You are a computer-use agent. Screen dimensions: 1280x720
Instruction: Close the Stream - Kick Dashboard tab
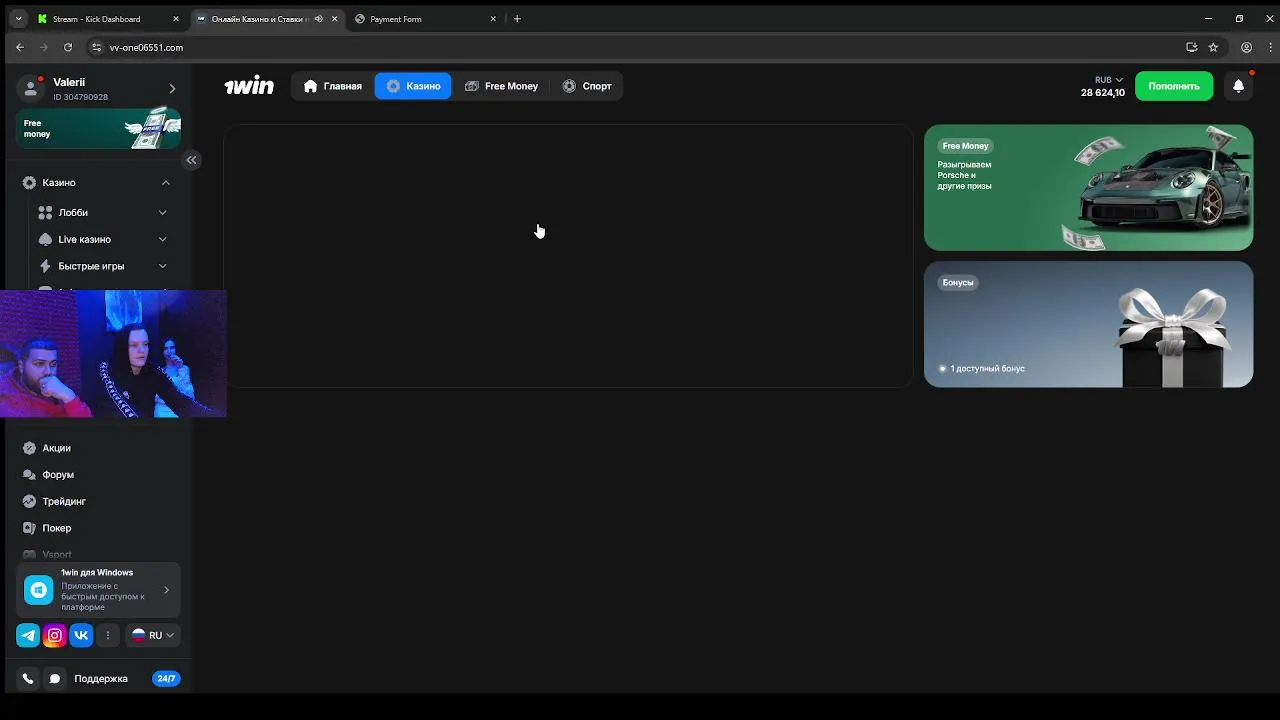coord(175,19)
